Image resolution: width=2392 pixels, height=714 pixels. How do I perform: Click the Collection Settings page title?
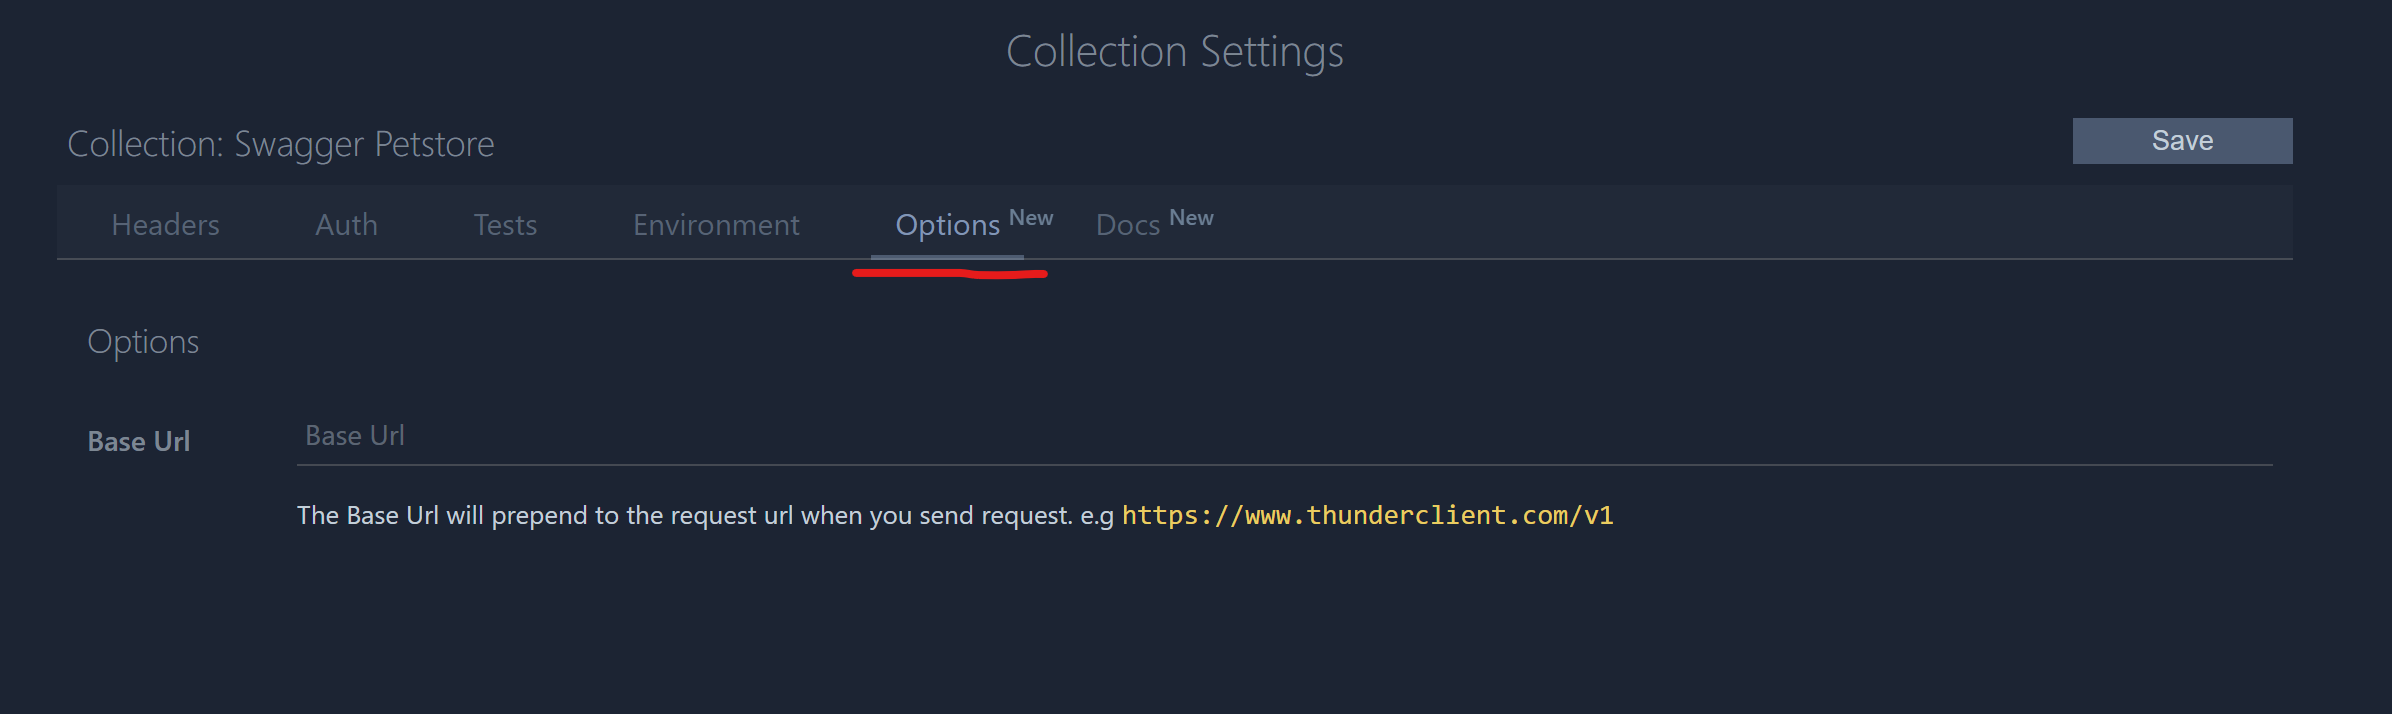point(1175,51)
